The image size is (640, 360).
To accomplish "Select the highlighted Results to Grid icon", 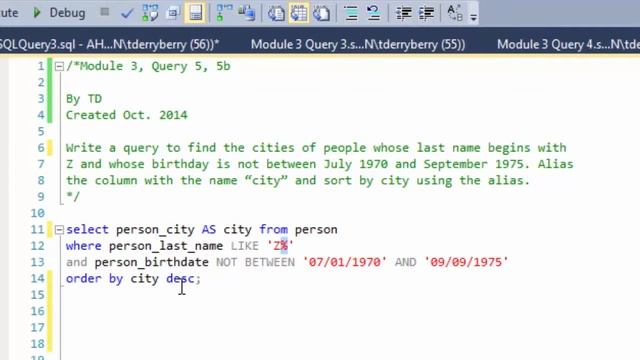I will tap(299, 13).
